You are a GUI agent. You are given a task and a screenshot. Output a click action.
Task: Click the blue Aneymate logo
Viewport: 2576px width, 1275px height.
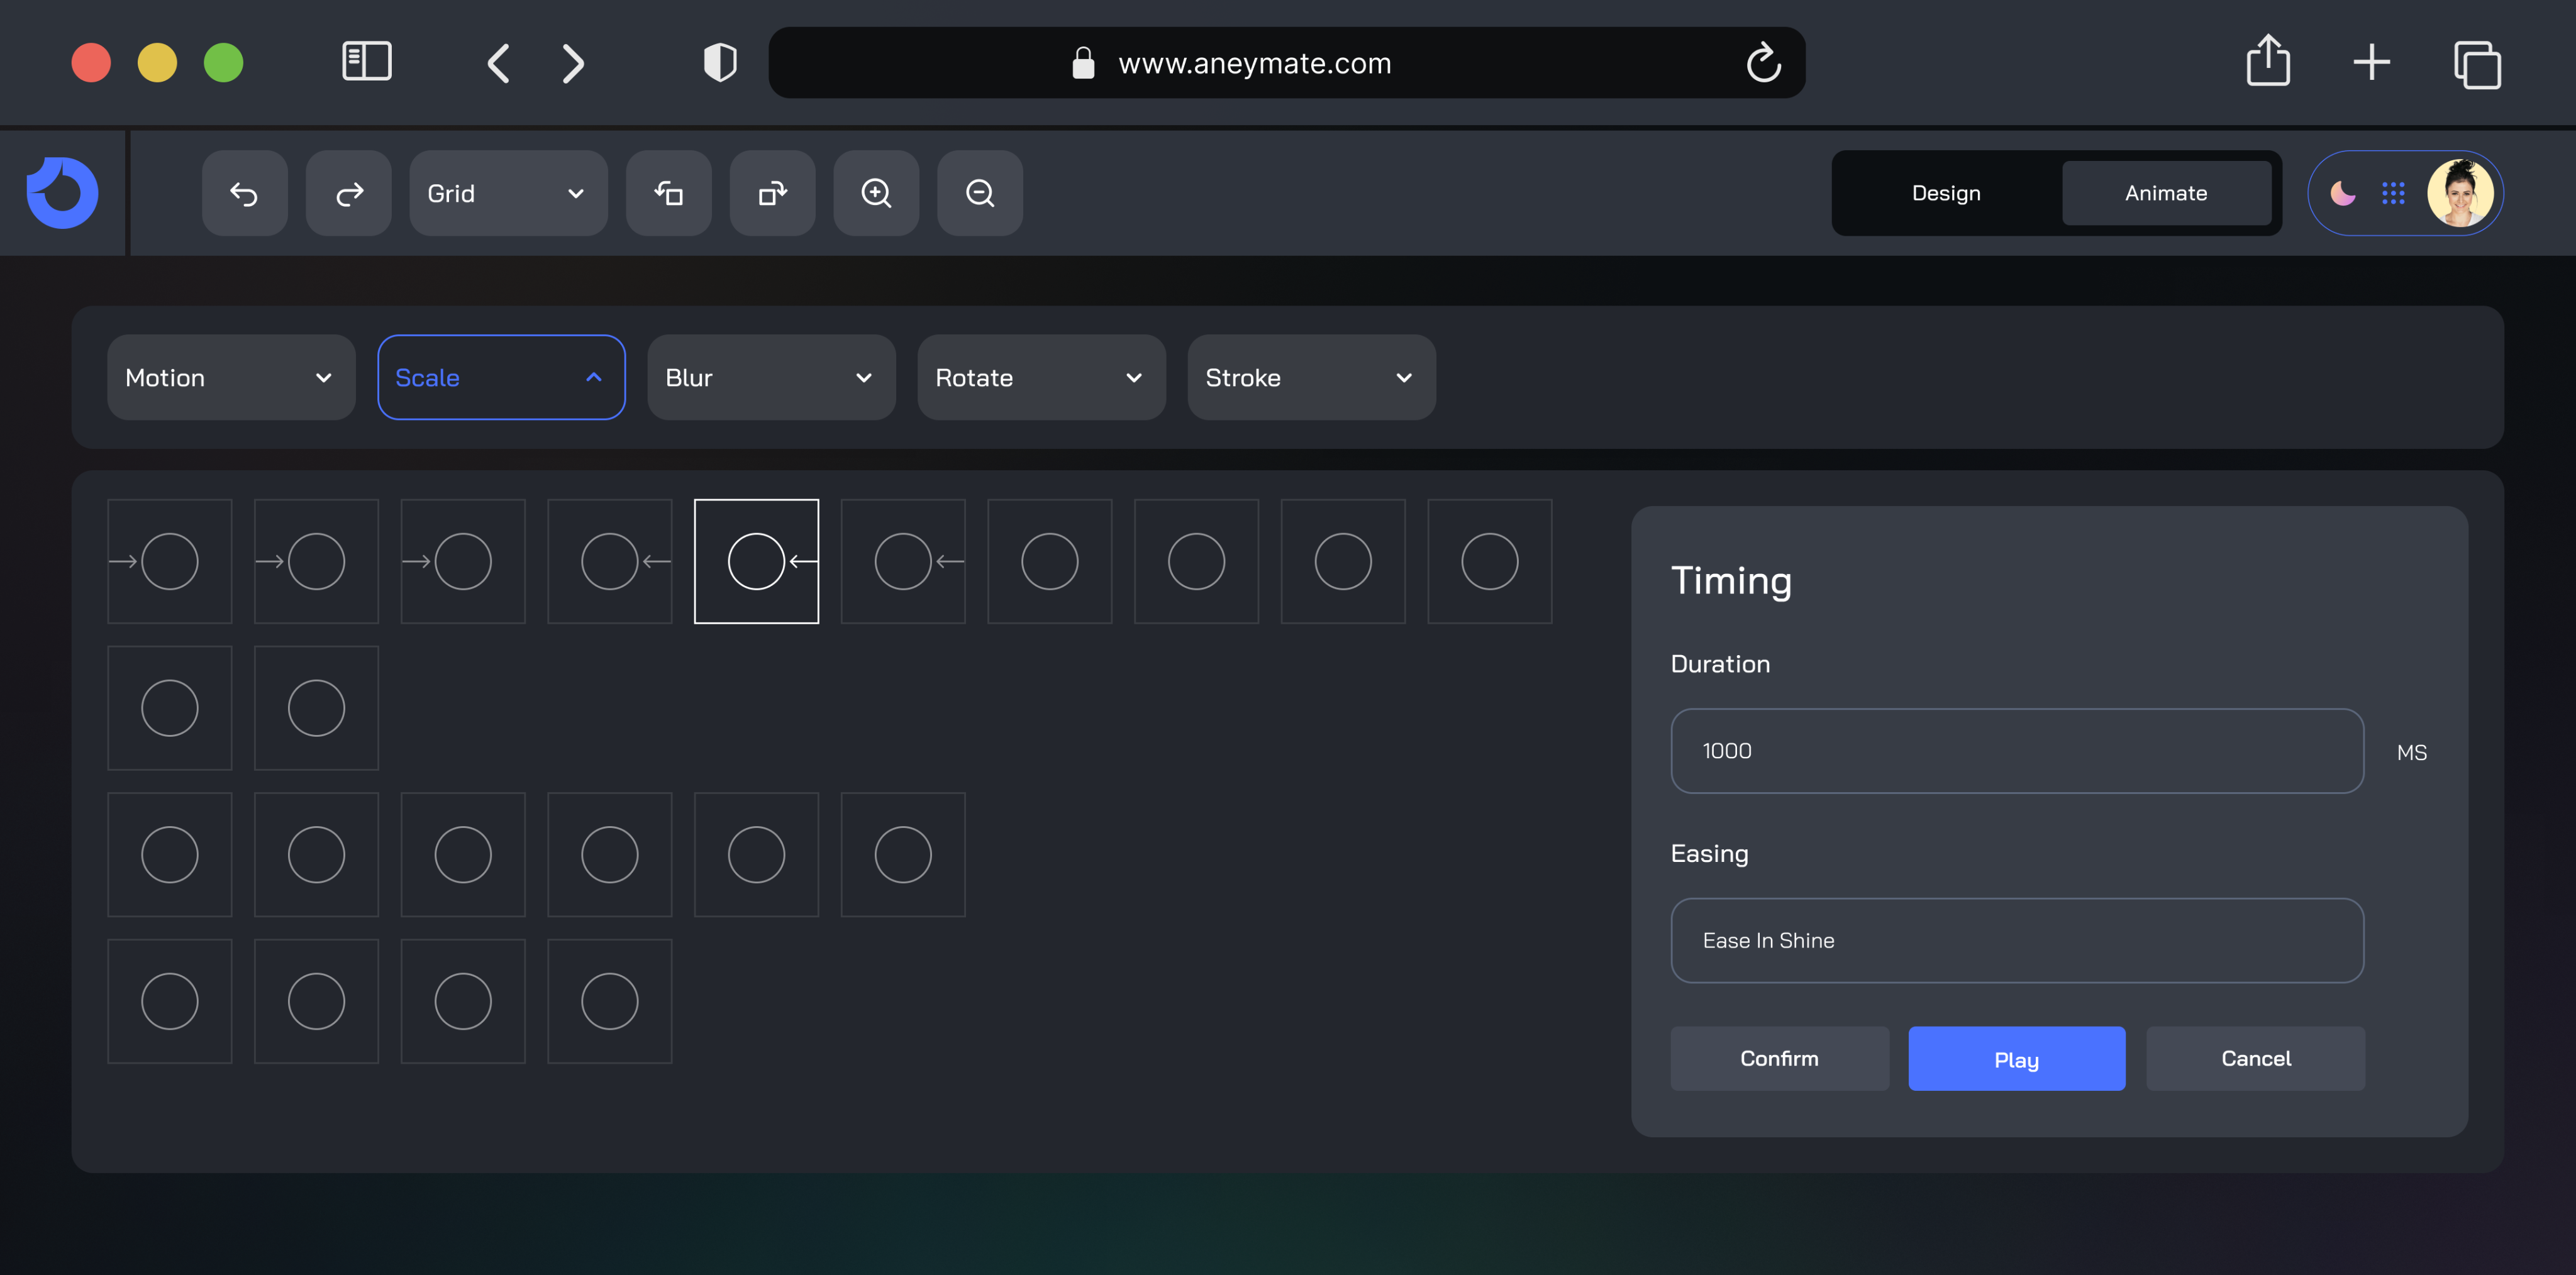[62, 193]
